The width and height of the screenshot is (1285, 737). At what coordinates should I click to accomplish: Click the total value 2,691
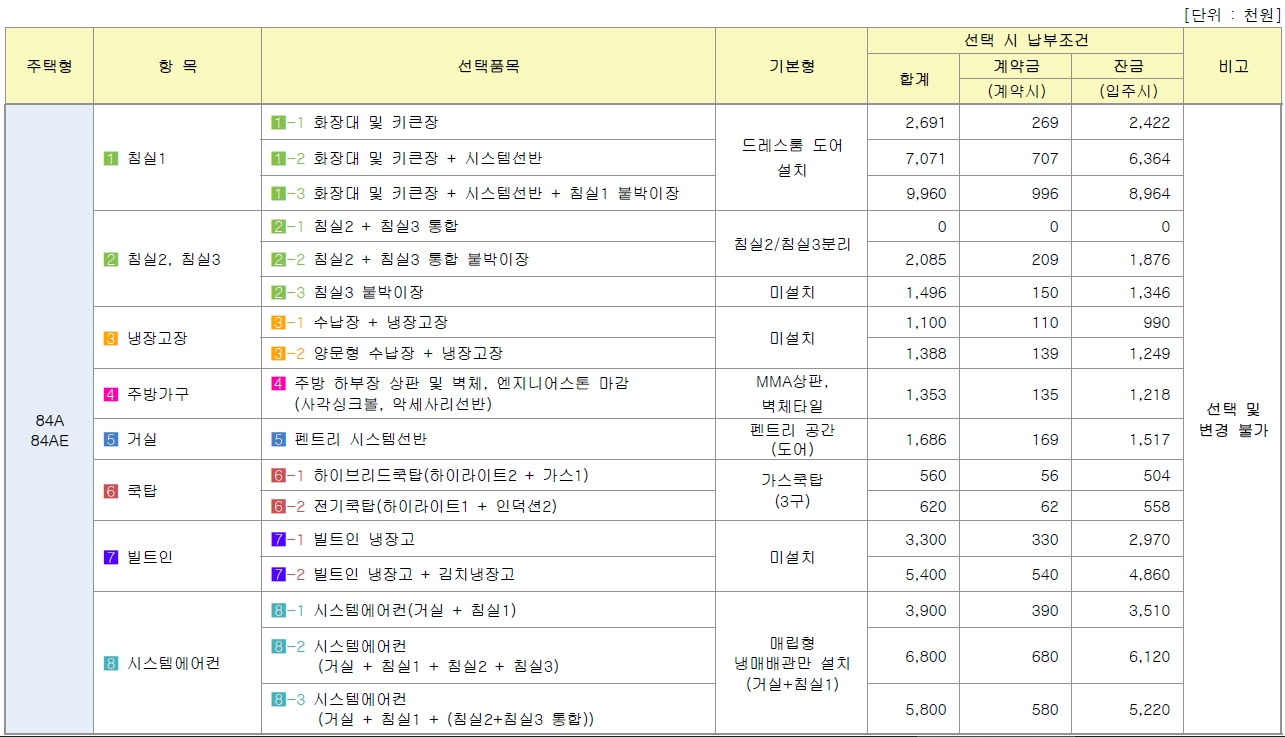coord(925,123)
